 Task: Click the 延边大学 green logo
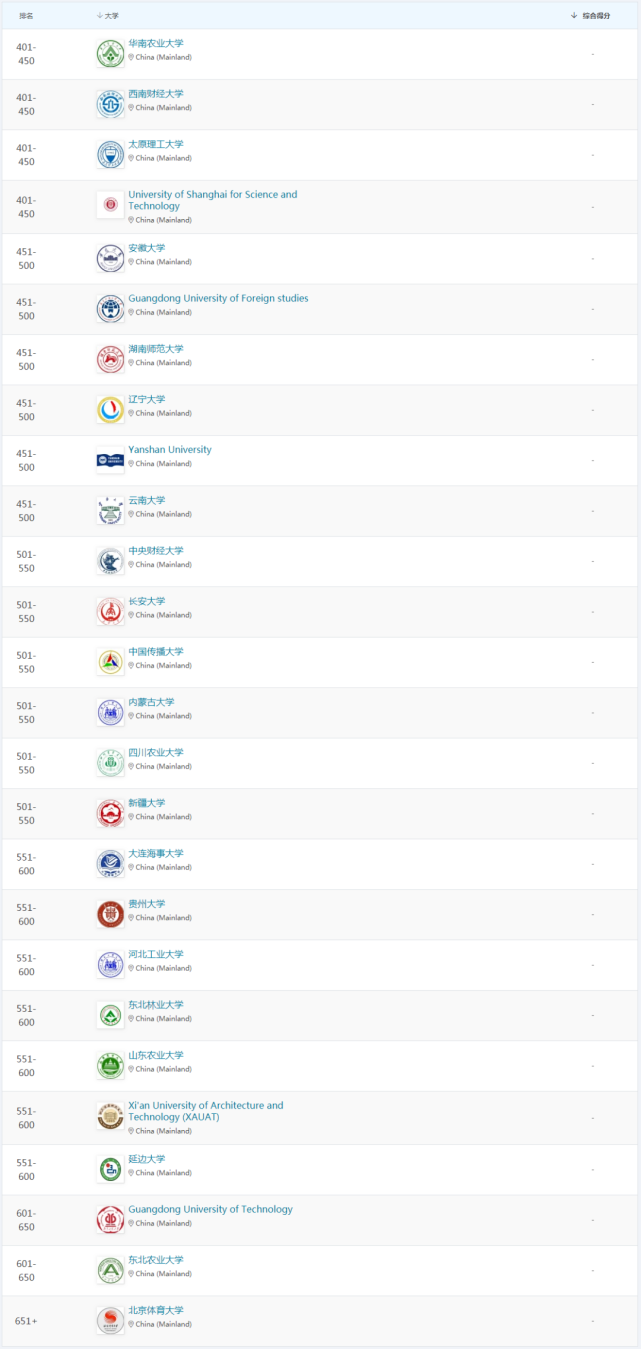click(x=110, y=1169)
